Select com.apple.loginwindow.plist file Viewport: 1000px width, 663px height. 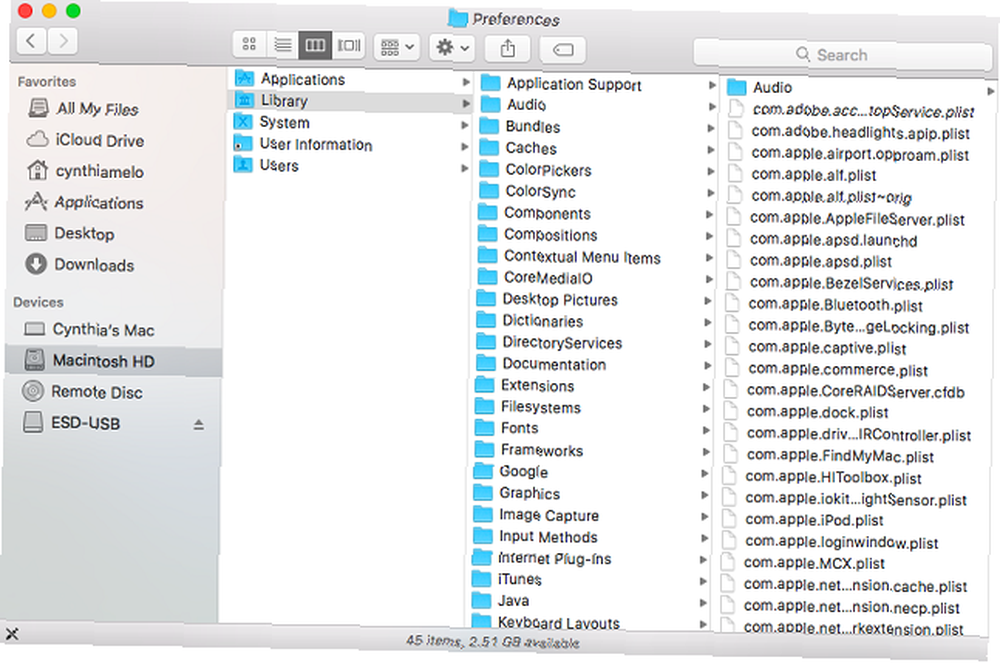830,543
